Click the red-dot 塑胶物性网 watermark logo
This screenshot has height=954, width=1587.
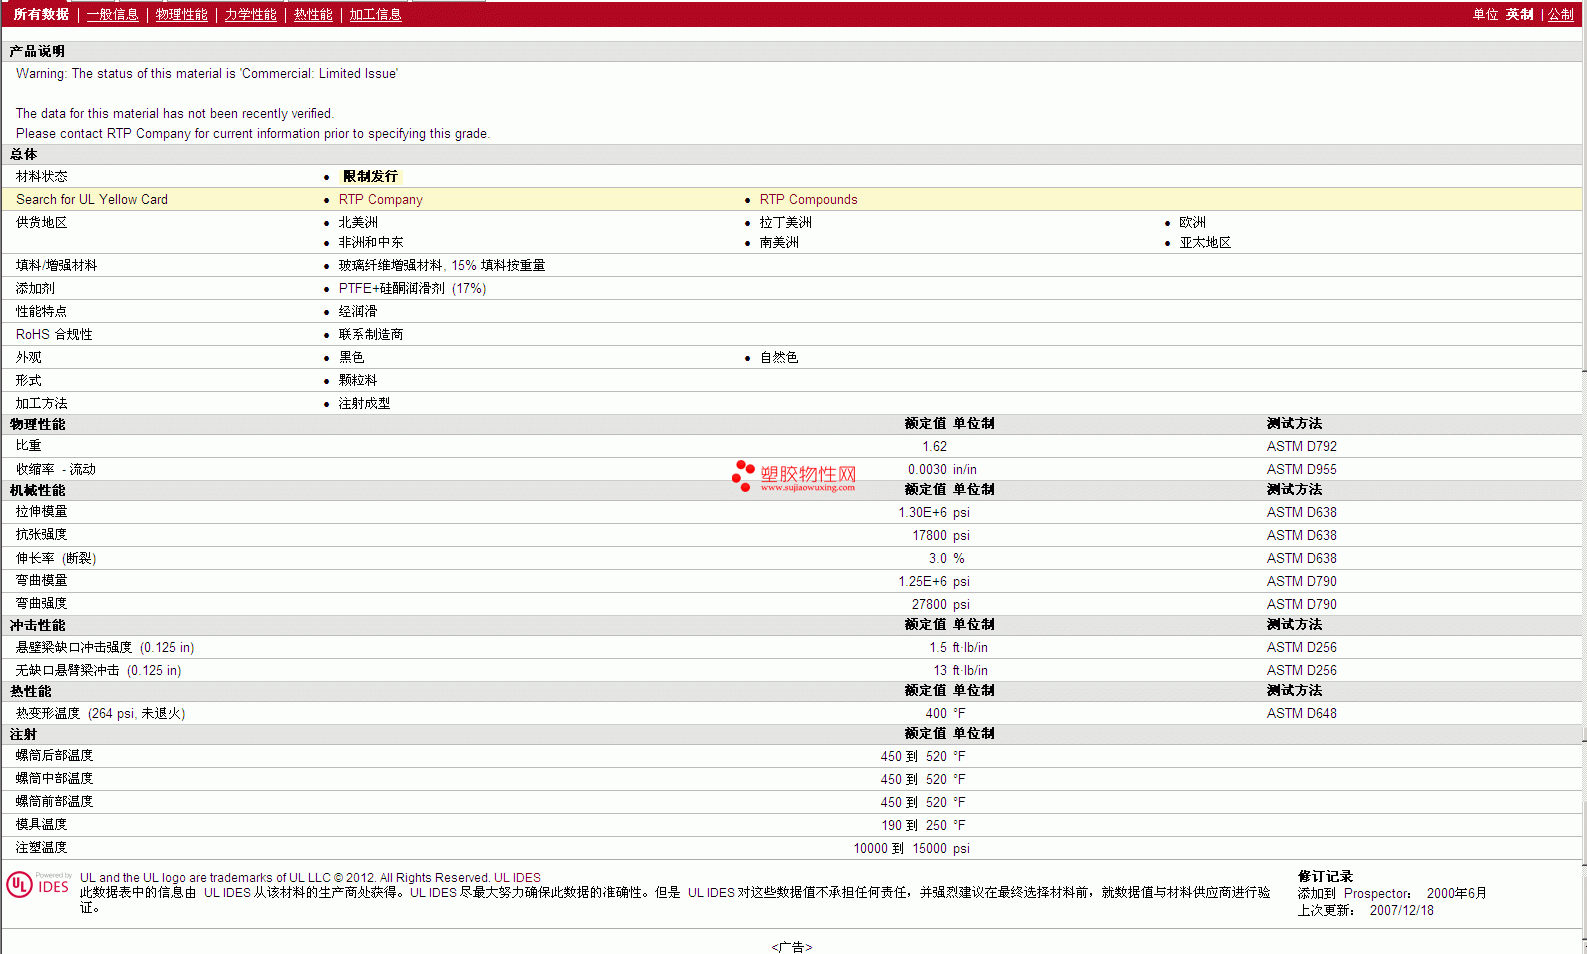point(794,476)
